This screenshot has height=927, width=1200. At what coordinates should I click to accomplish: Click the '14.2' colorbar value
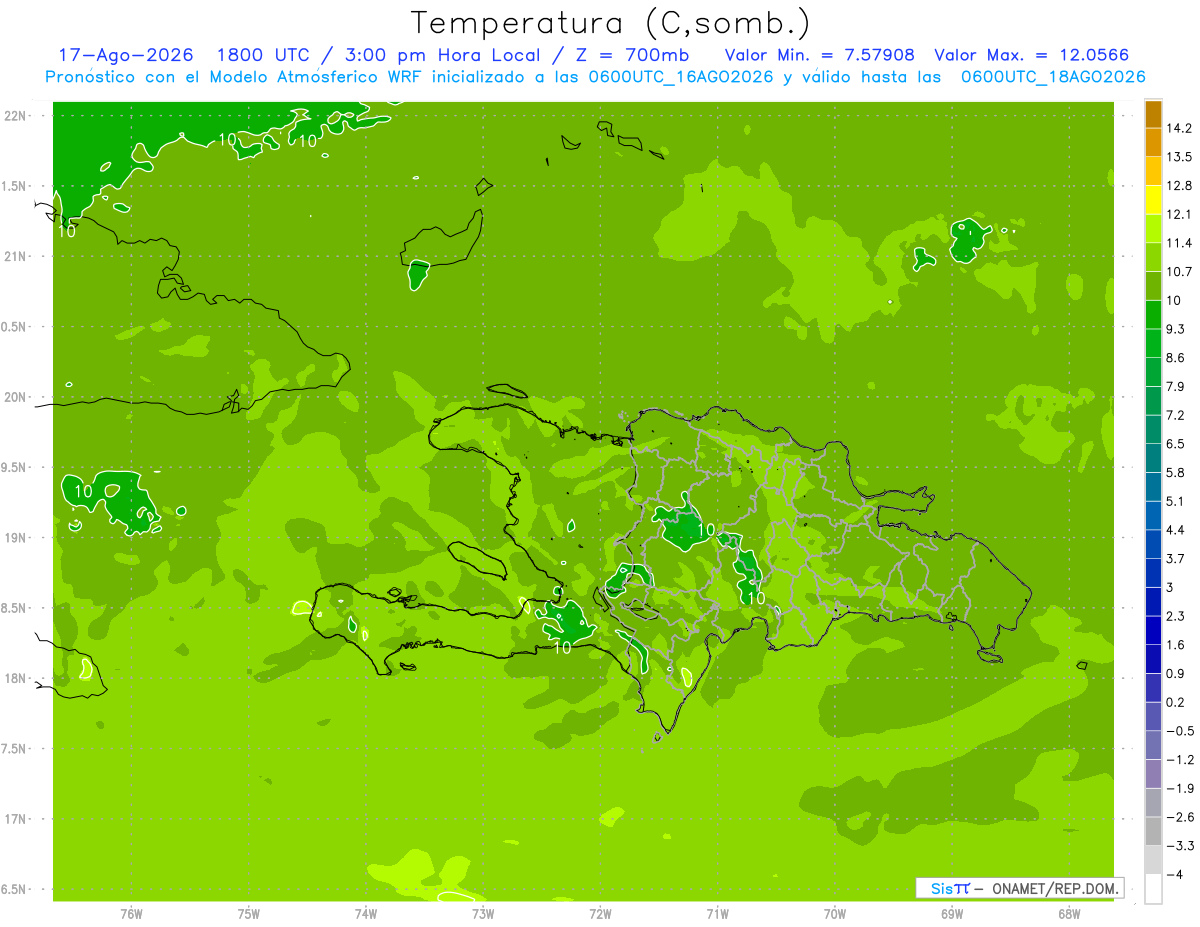[x=1180, y=128]
